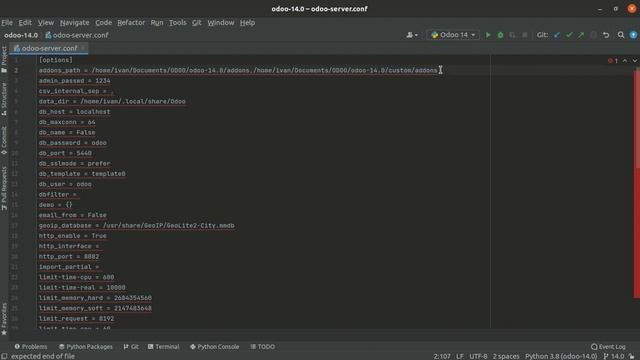Change the LF line separator setting
The width and height of the screenshot is (640, 360).
pyautogui.click(x=460, y=356)
